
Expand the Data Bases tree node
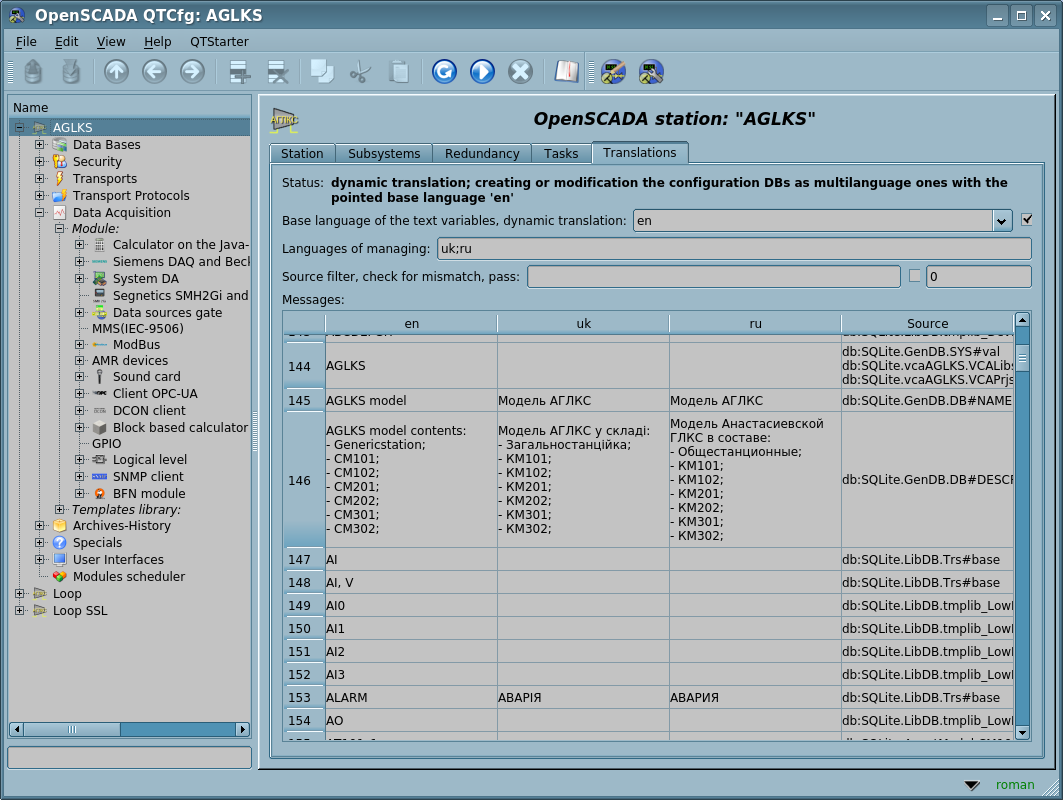click(x=40, y=144)
